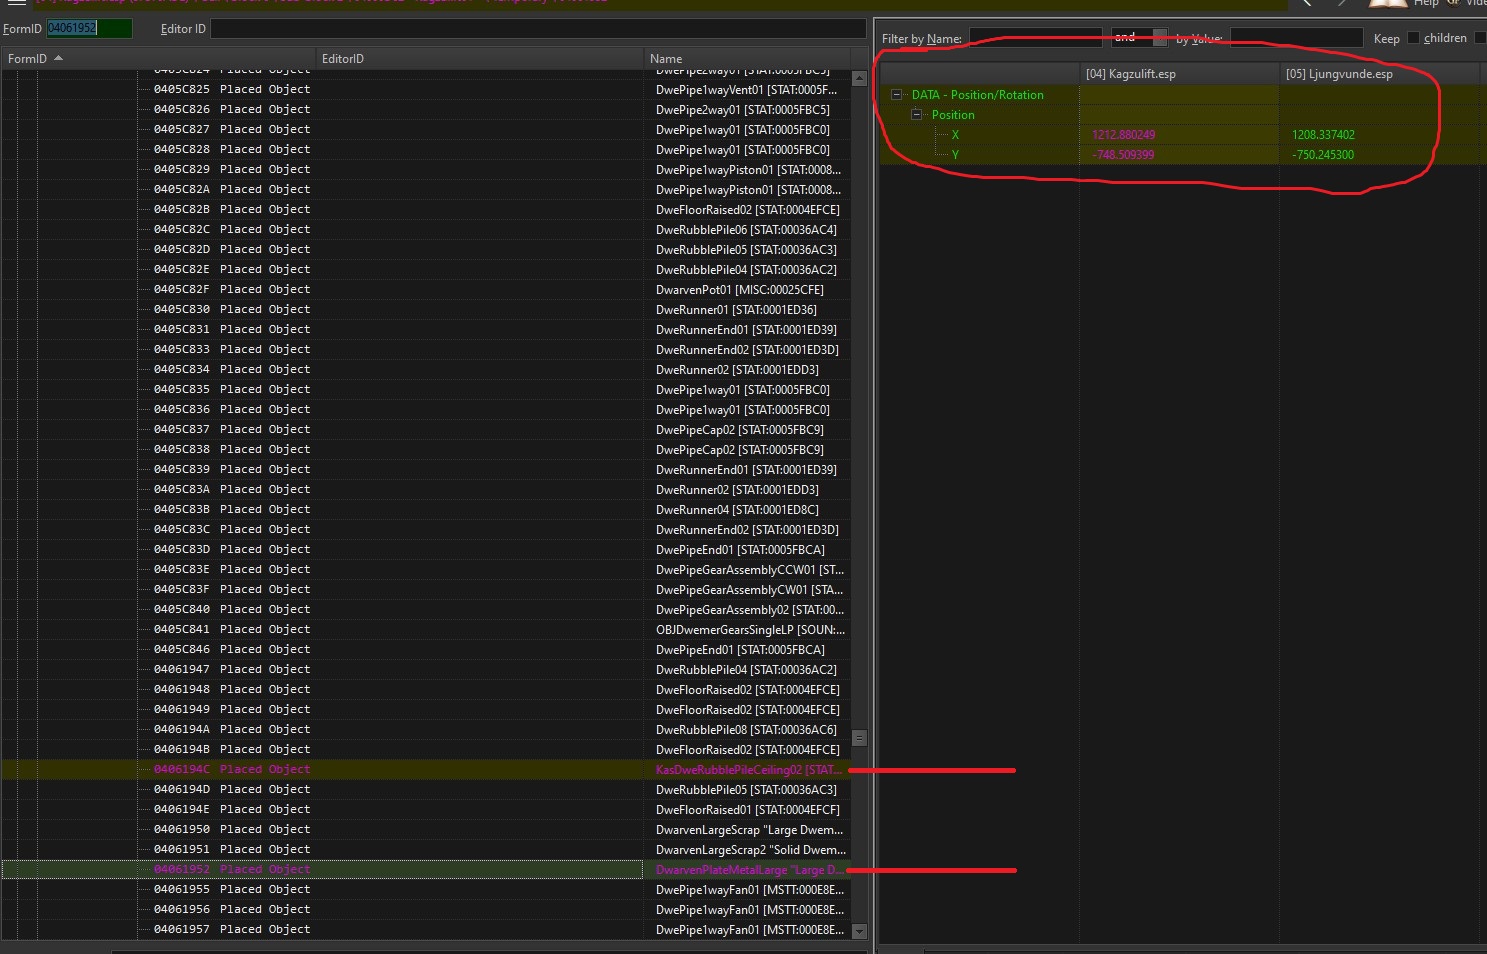1487x954 pixels.
Task: Click the filter by Value input
Action: (1296, 38)
